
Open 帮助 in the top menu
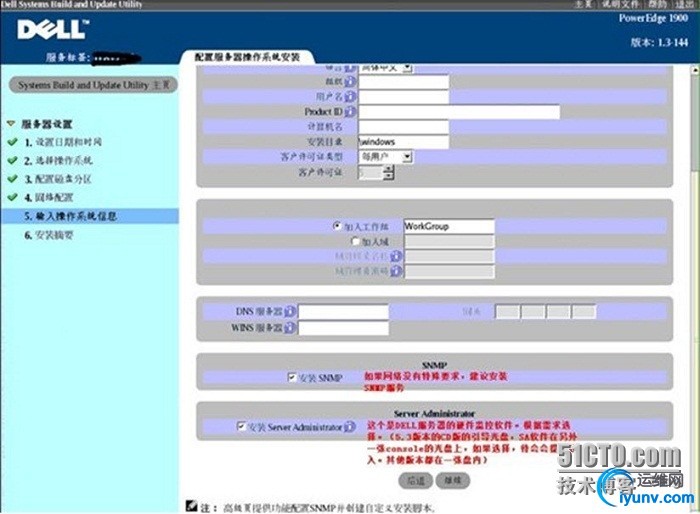(x=658, y=4)
